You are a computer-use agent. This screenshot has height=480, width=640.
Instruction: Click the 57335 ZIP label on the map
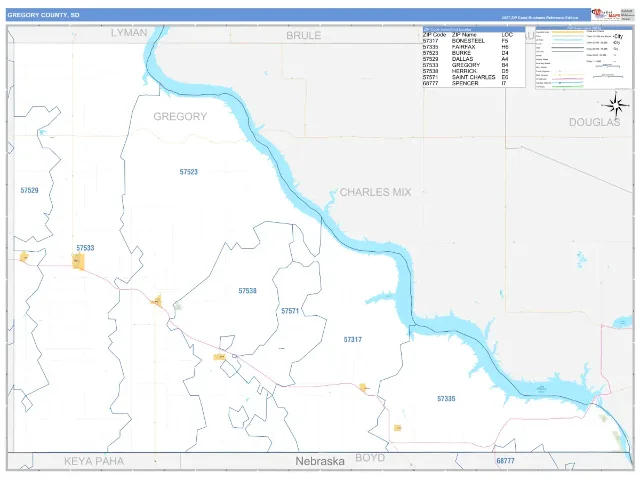click(x=446, y=398)
